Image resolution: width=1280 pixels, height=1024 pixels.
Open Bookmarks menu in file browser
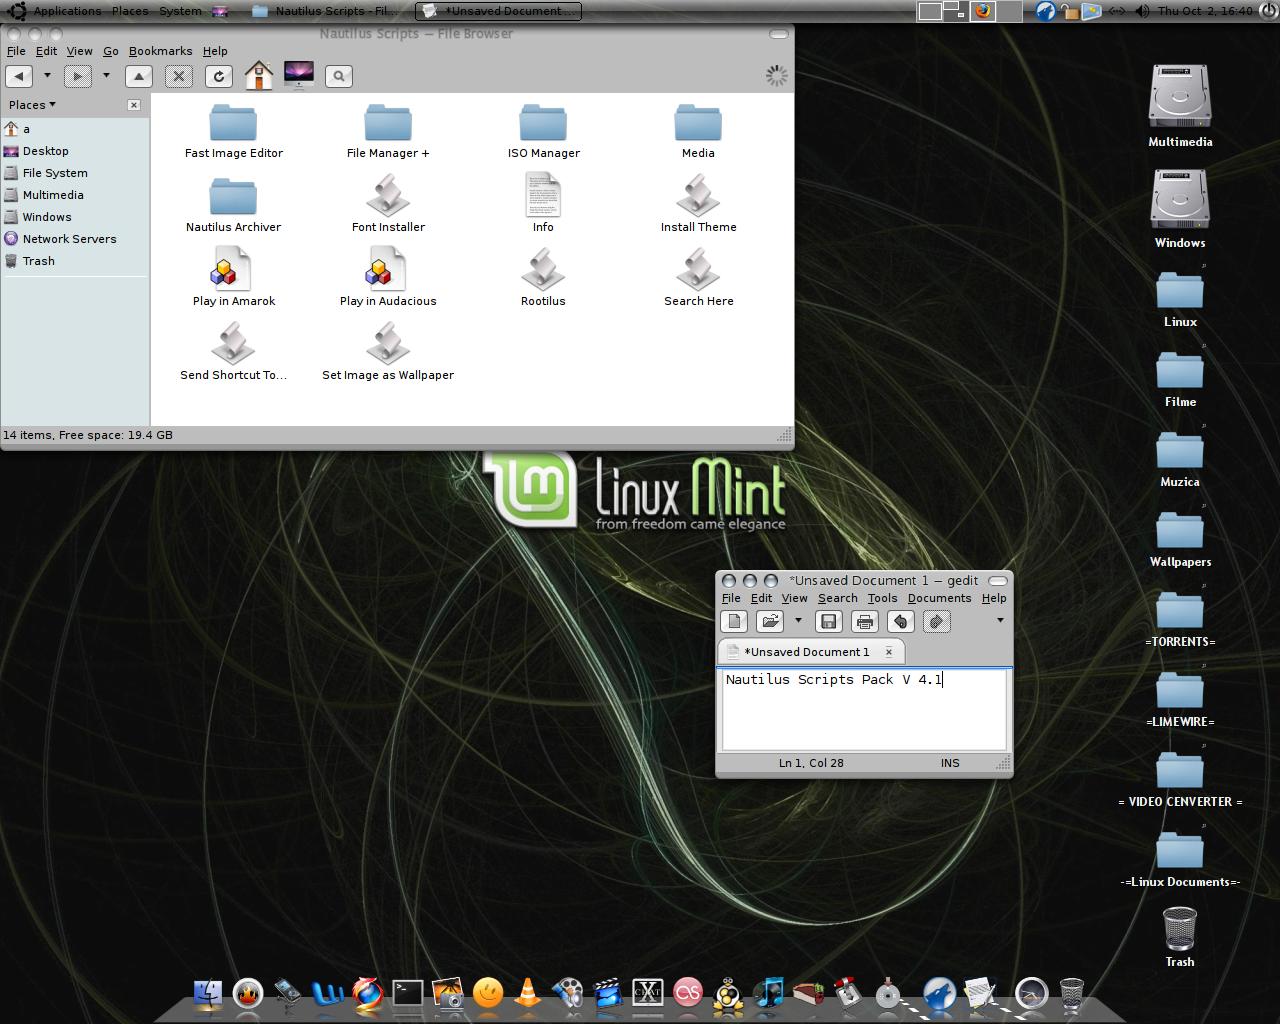(x=160, y=51)
